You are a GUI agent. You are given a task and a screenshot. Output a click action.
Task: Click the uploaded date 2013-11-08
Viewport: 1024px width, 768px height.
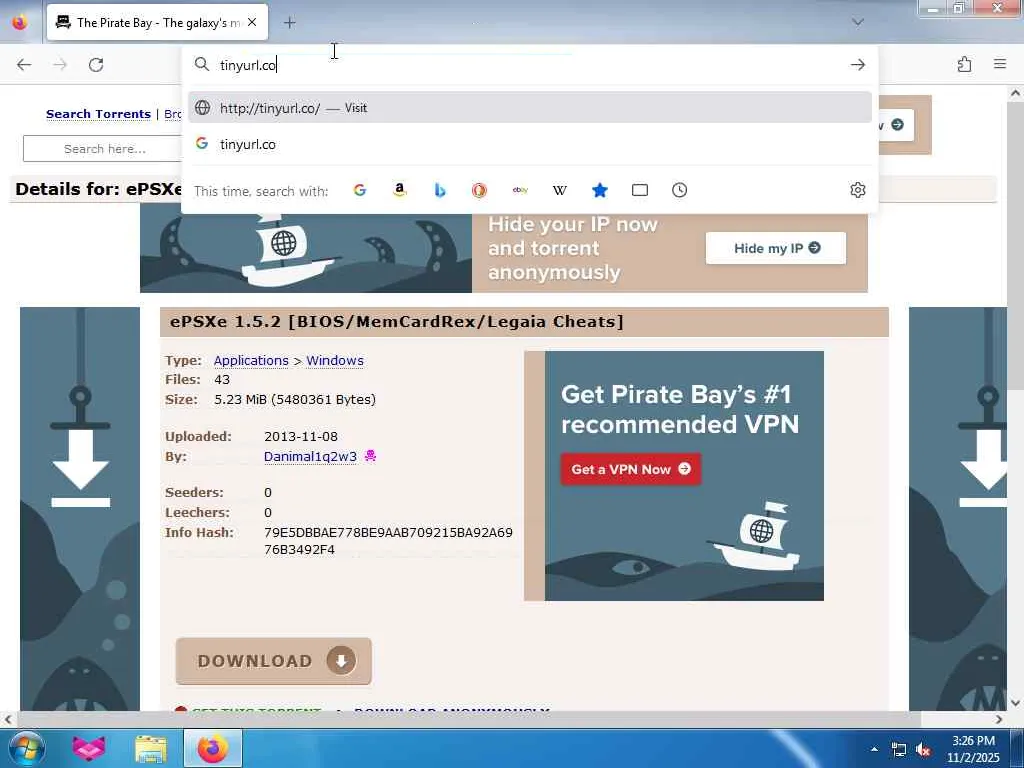point(301,436)
